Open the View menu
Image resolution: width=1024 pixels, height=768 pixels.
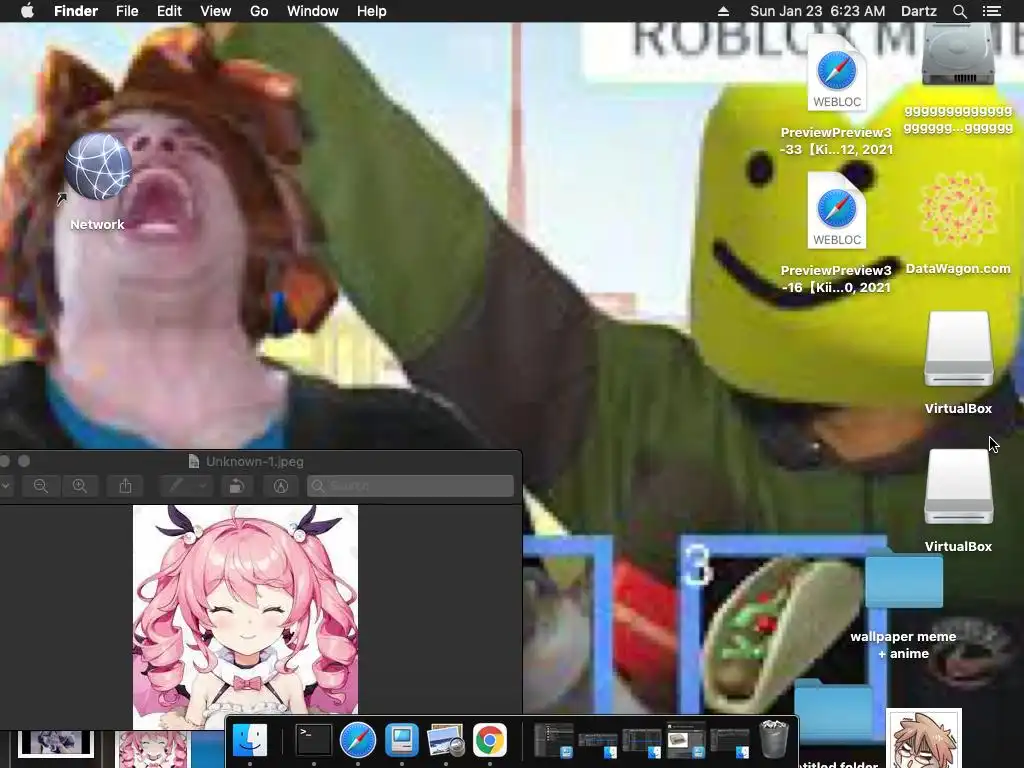(x=216, y=11)
